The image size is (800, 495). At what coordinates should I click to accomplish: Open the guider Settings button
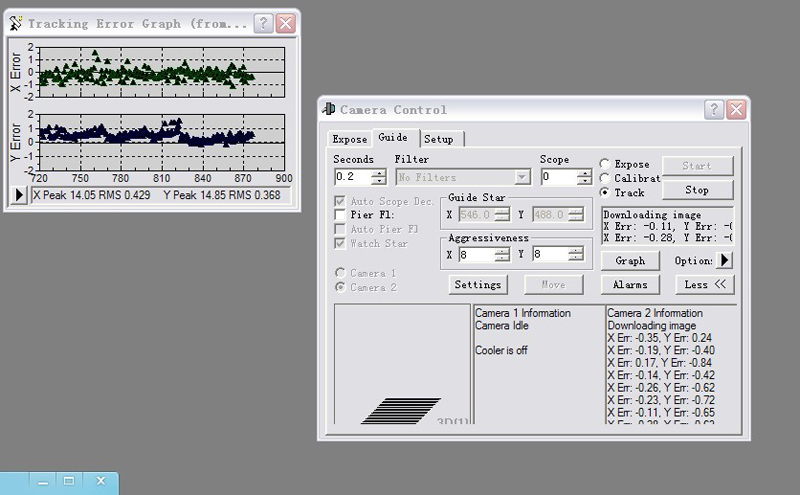click(478, 285)
